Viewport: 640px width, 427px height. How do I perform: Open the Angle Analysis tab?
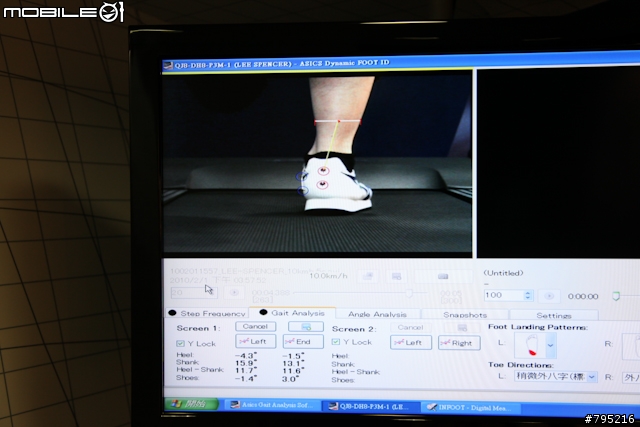click(377, 314)
